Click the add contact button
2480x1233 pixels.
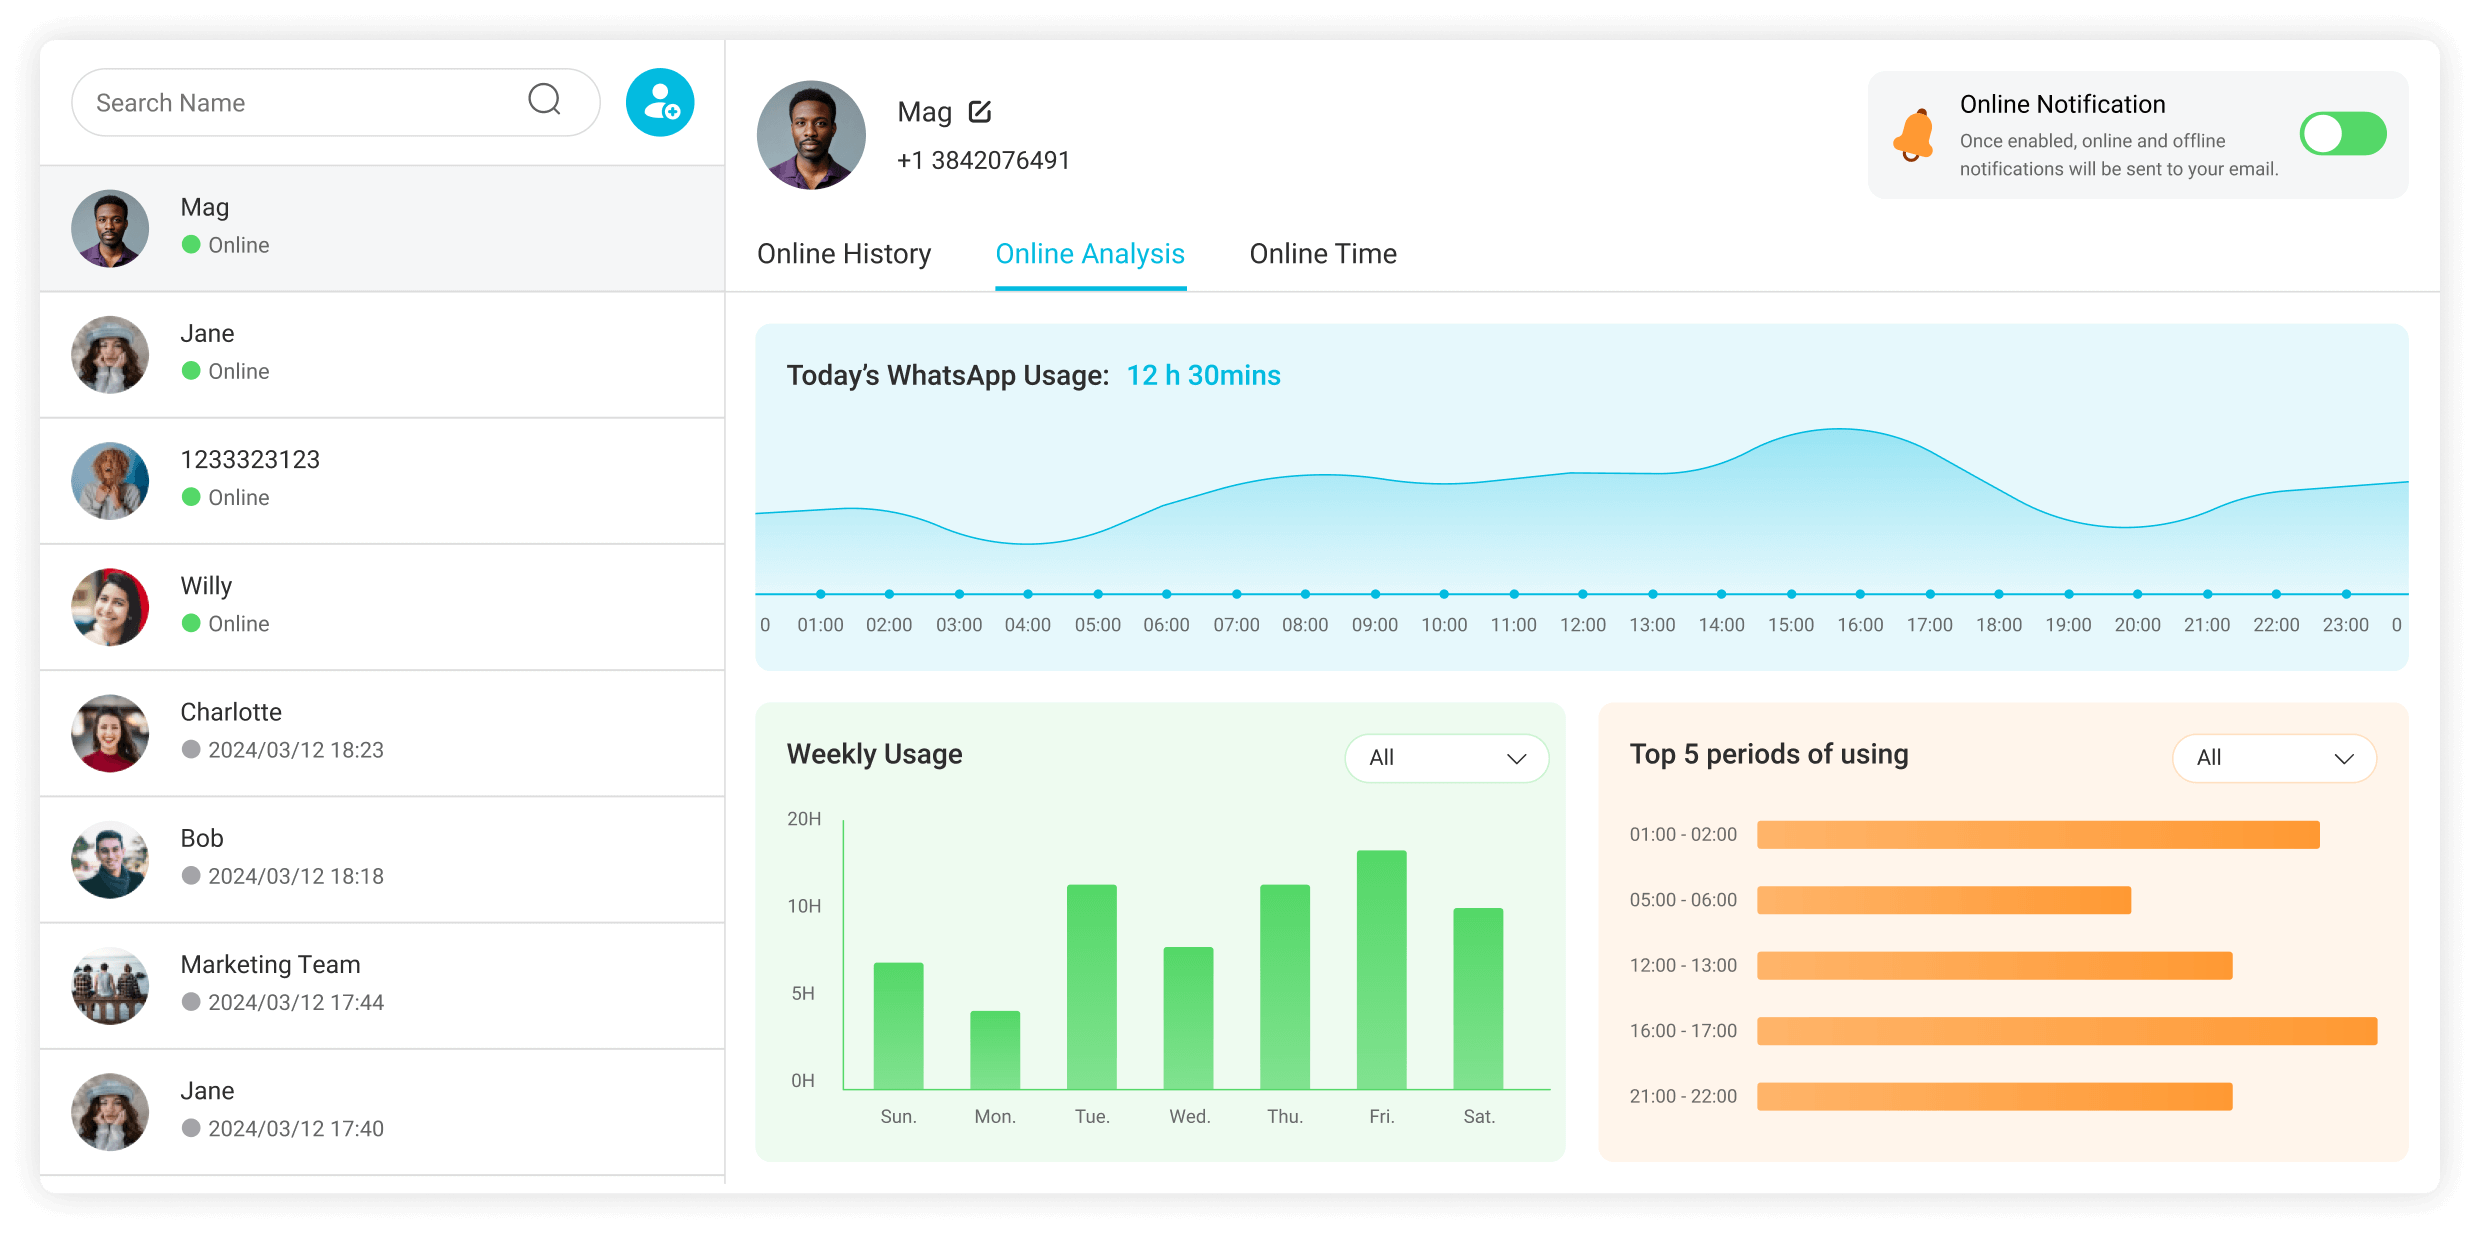click(660, 102)
